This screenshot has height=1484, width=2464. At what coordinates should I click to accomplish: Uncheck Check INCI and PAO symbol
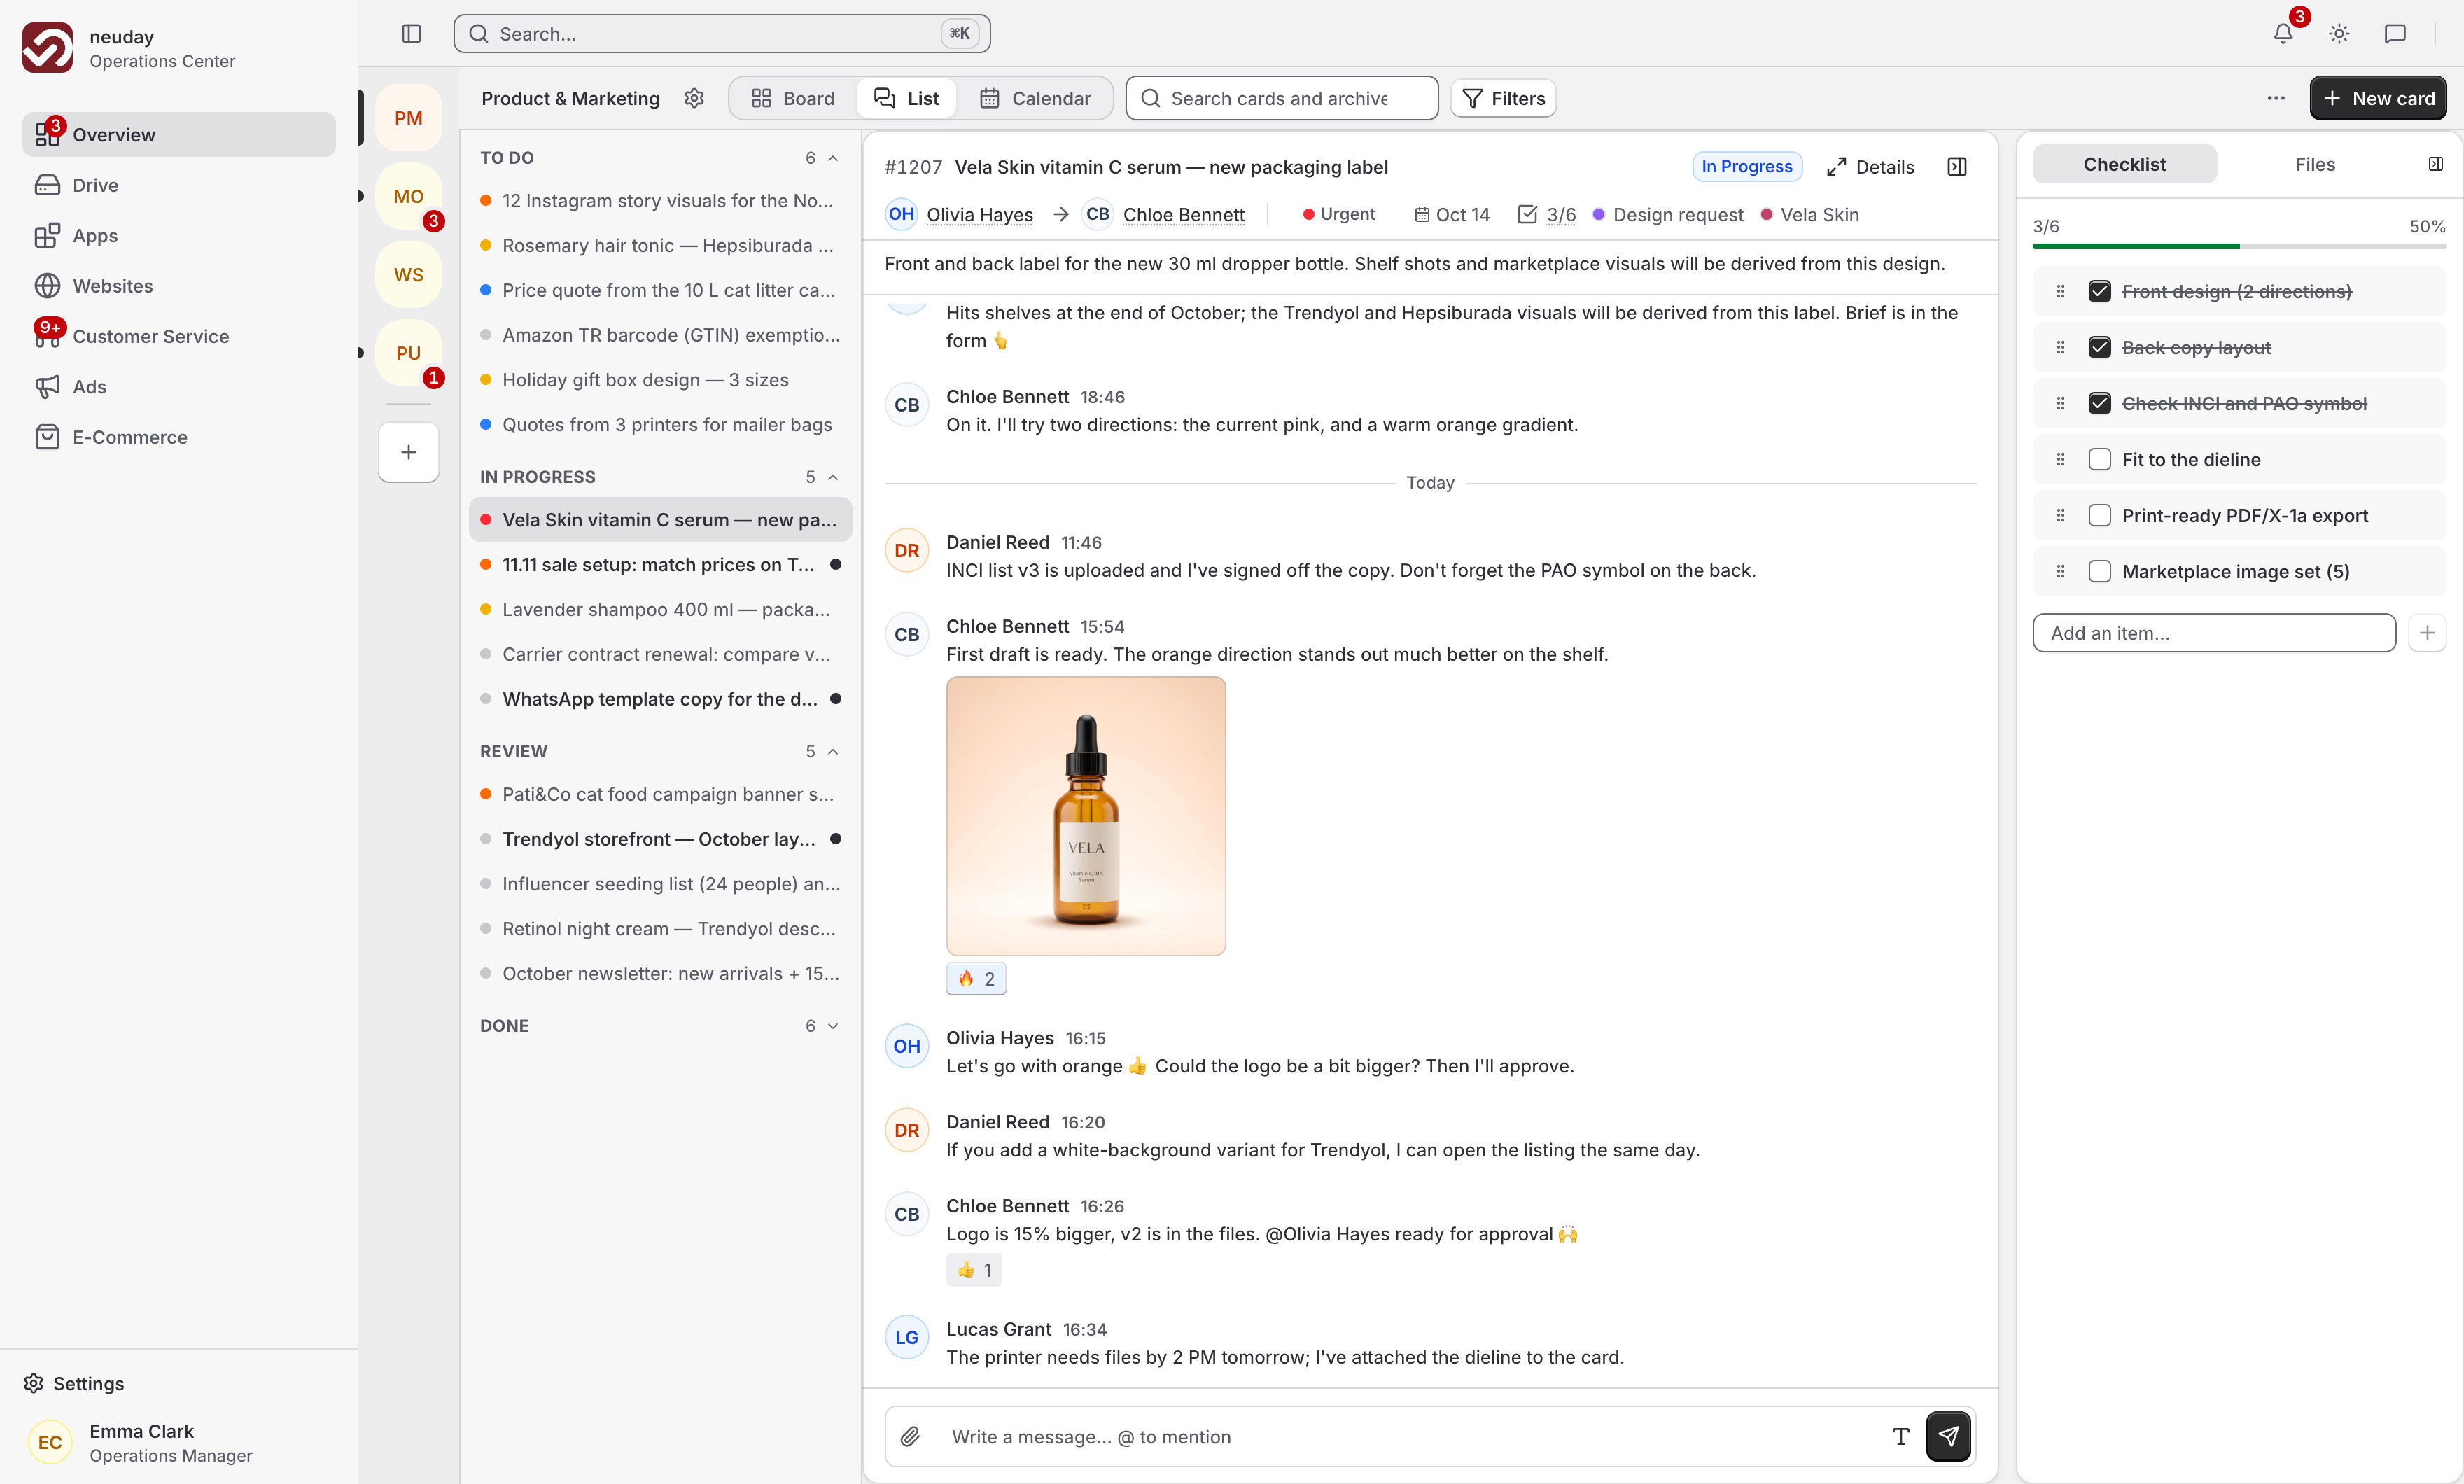tap(2099, 404)
